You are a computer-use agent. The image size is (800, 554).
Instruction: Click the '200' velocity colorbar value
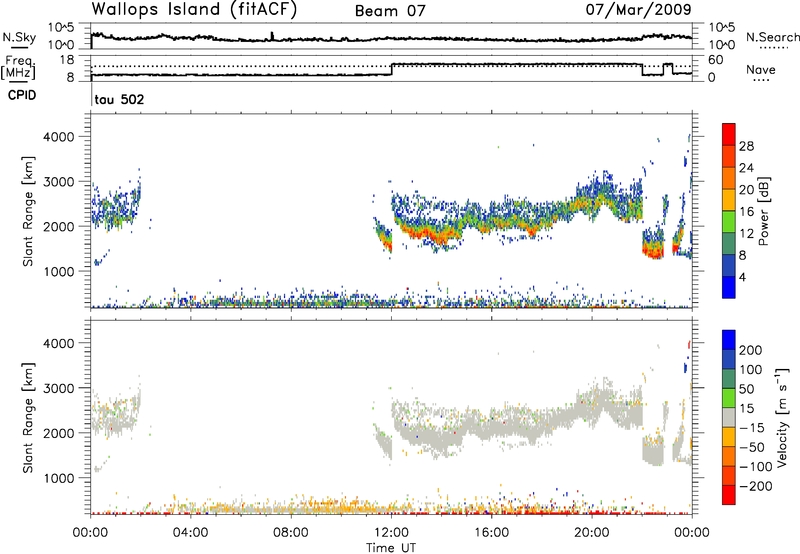point(751,350)
